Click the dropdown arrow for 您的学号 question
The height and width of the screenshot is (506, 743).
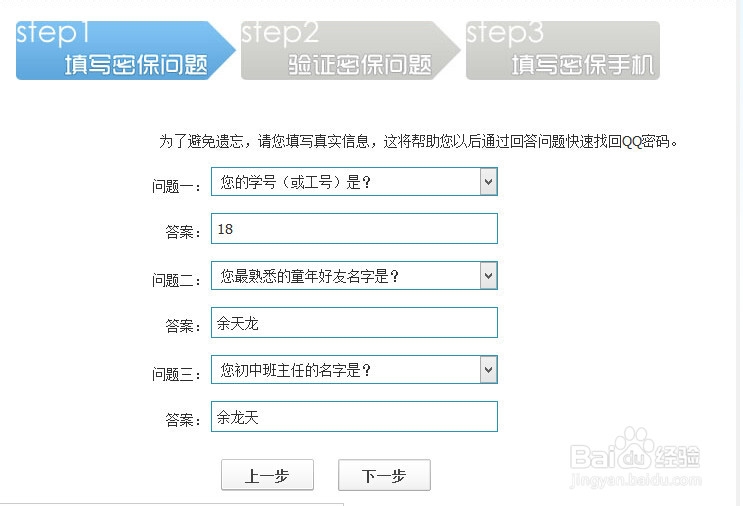pyautogui.click(x=488, y=182)
